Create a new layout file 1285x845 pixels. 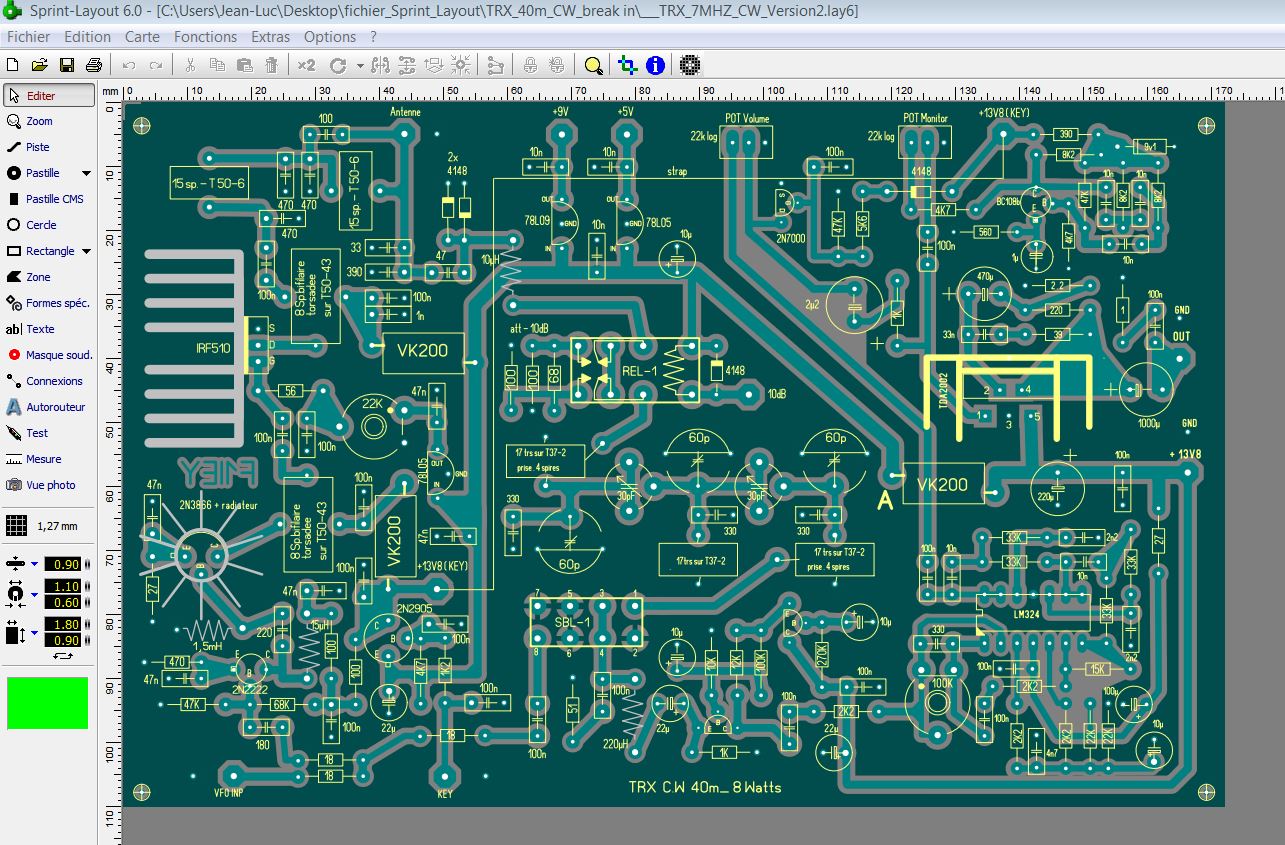13,65
